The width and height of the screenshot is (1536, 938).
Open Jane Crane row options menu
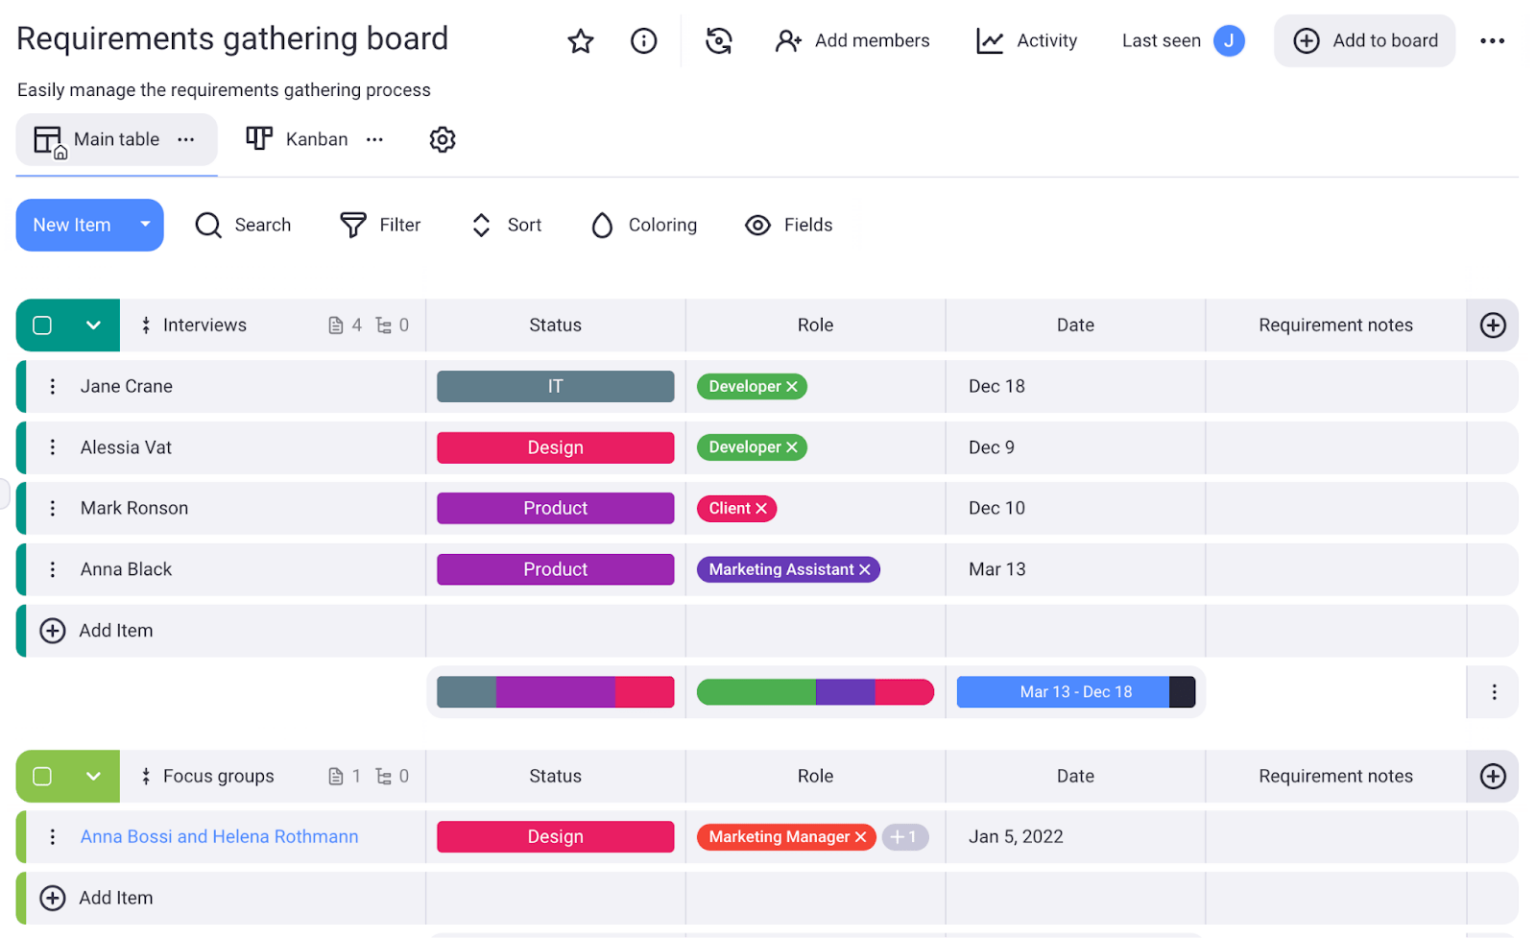tap(53, 386)
